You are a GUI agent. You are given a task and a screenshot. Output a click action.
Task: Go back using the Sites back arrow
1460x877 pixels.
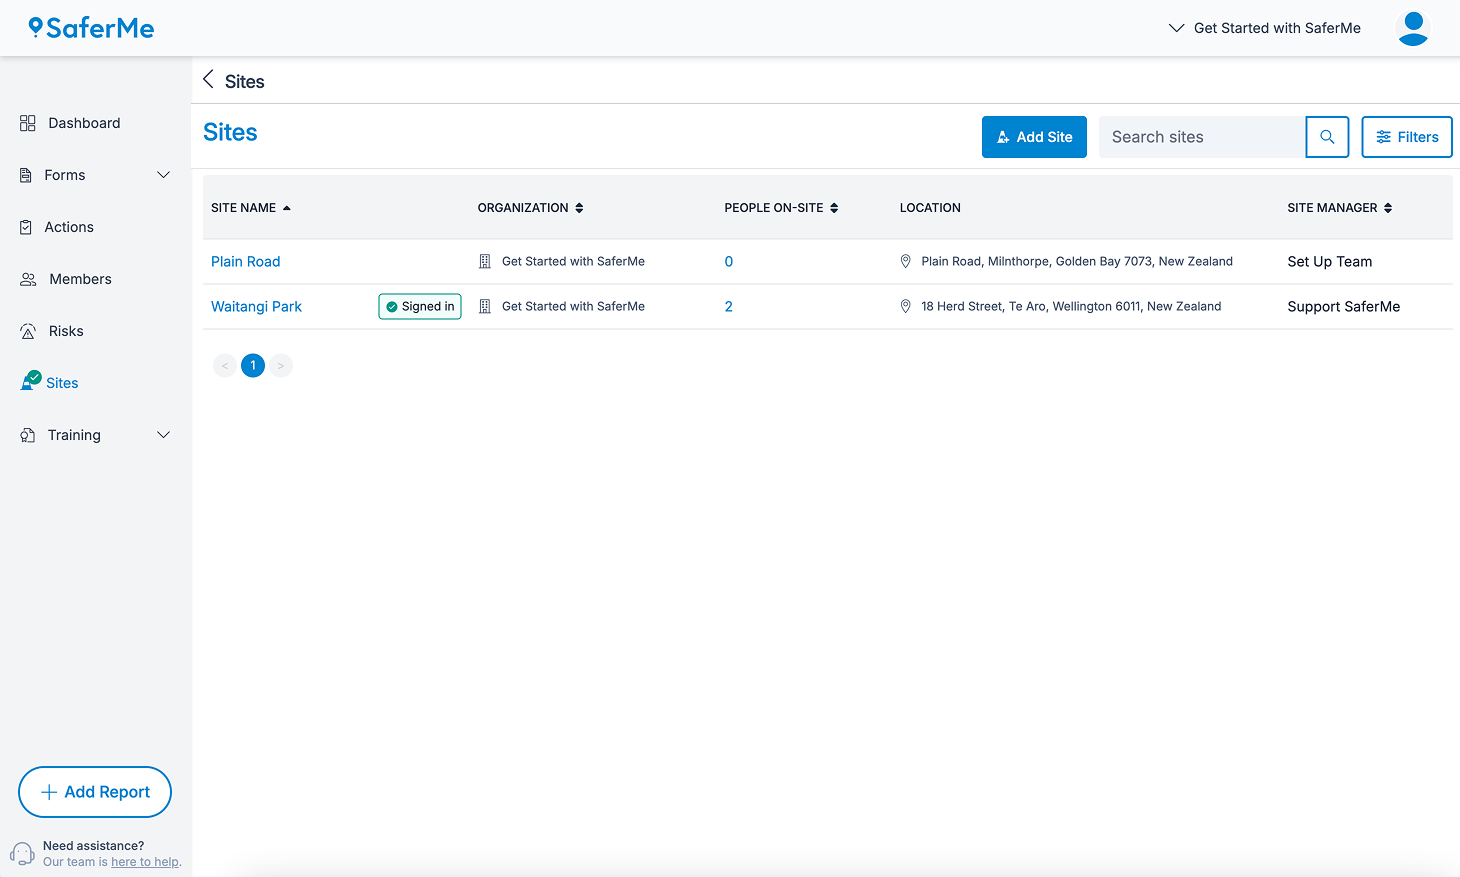point(208,80)
